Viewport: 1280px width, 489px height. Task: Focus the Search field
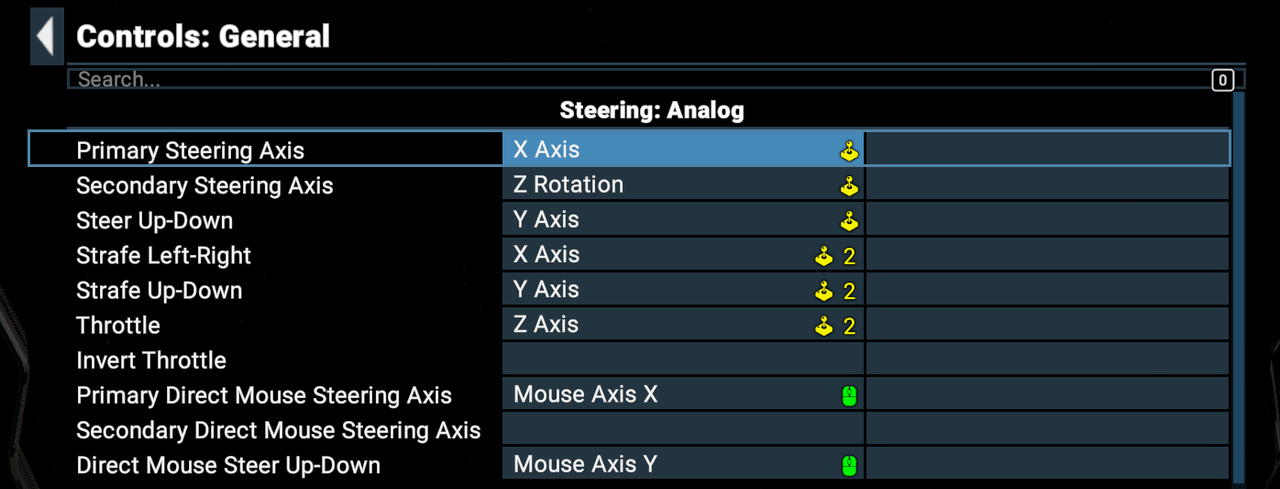(x=638, y=79)
